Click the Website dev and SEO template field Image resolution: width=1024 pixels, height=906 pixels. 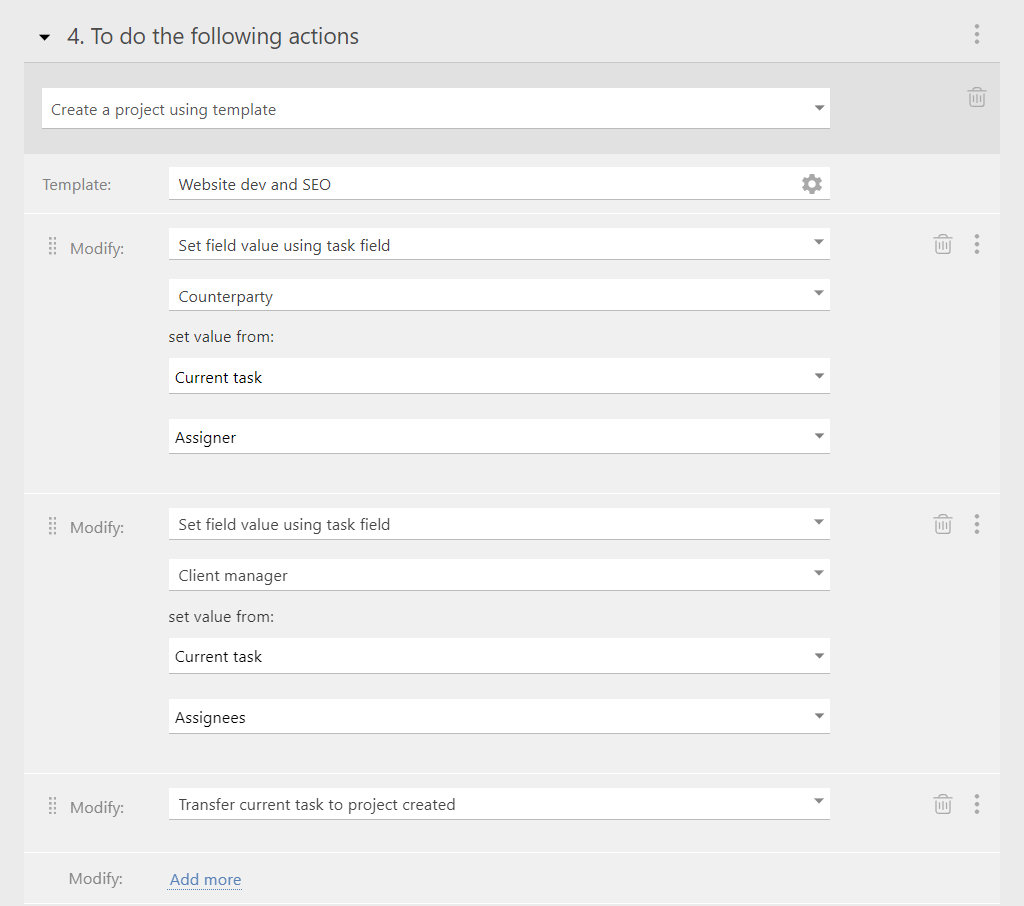(x=499, y=184)
